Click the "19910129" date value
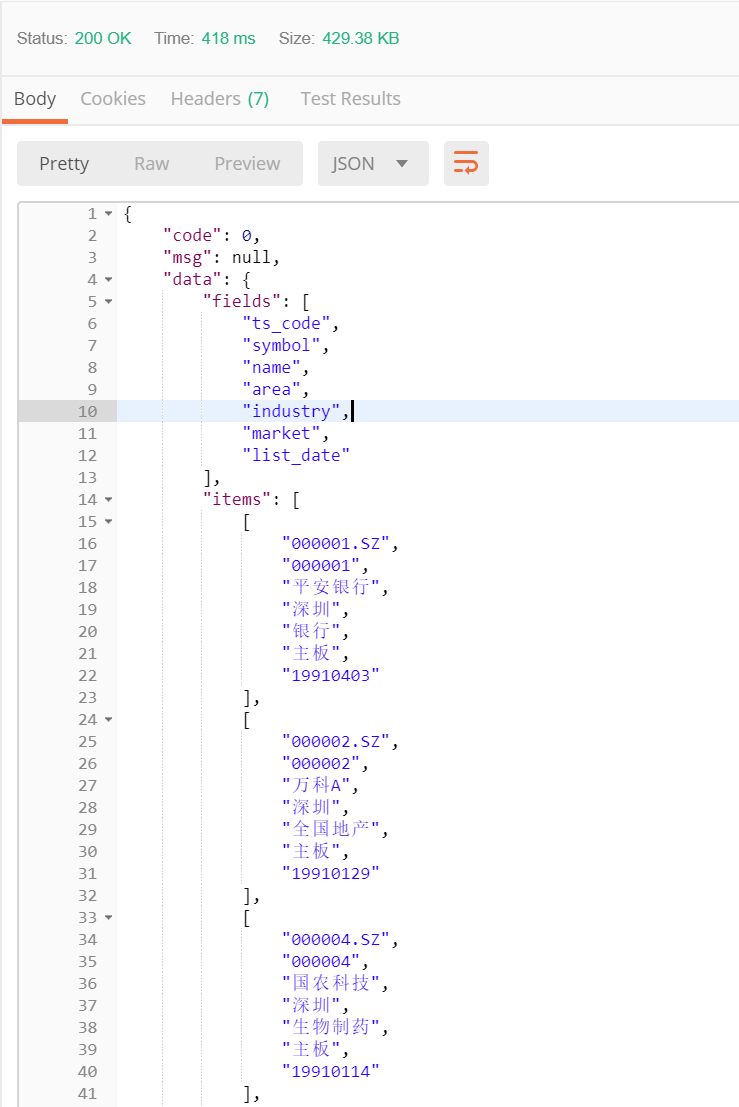The height and width of the screenshot is (1107, 739). [x=331, y=873]
